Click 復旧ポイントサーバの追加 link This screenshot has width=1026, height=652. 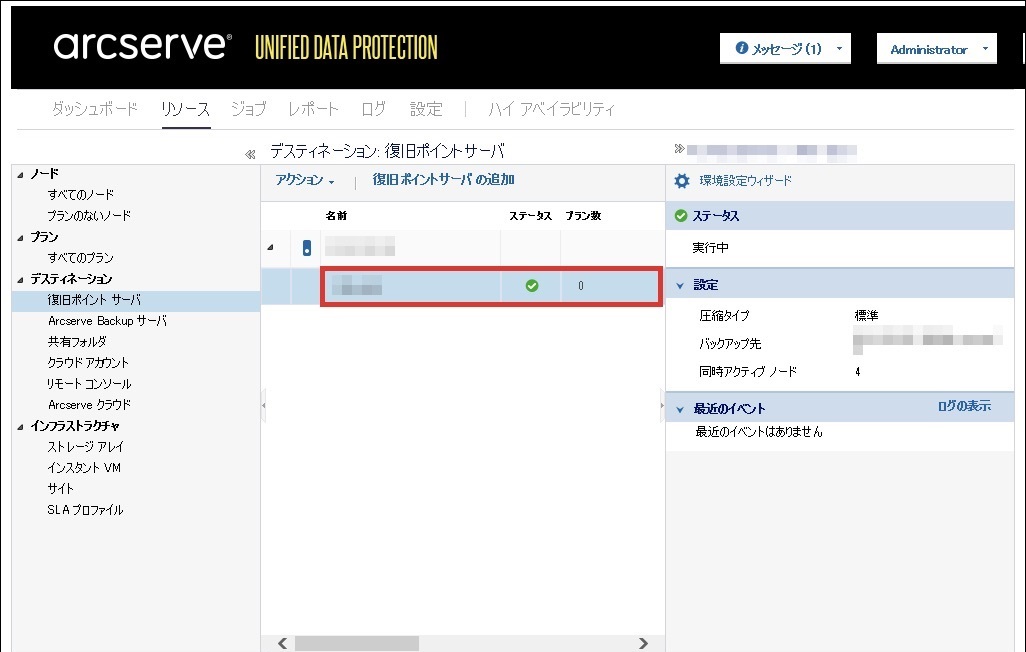click(x=443, y=180)
